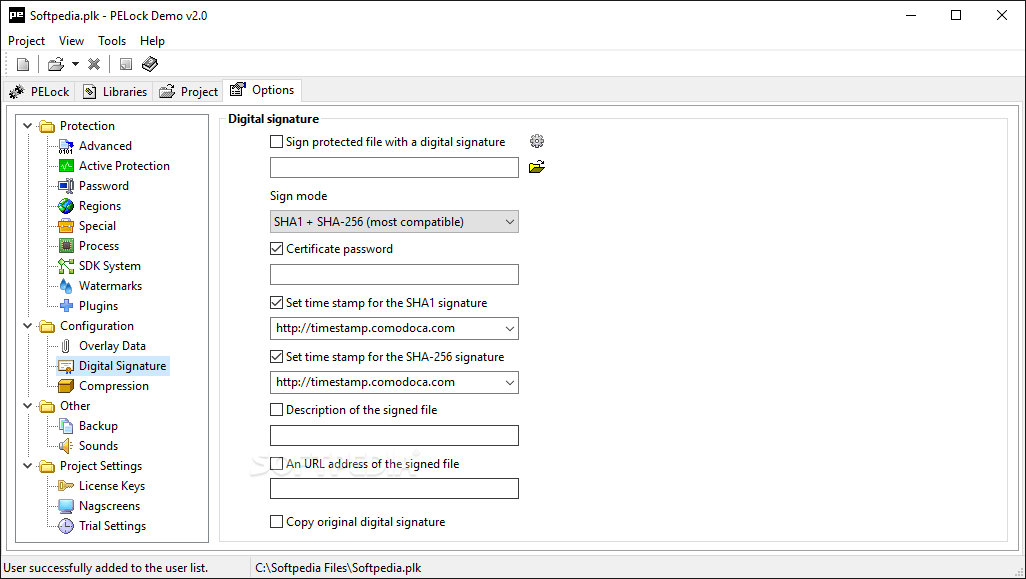This screenshot has width=1026, height=579.
Task: Enable Description of the signed file
Action: 277,410
